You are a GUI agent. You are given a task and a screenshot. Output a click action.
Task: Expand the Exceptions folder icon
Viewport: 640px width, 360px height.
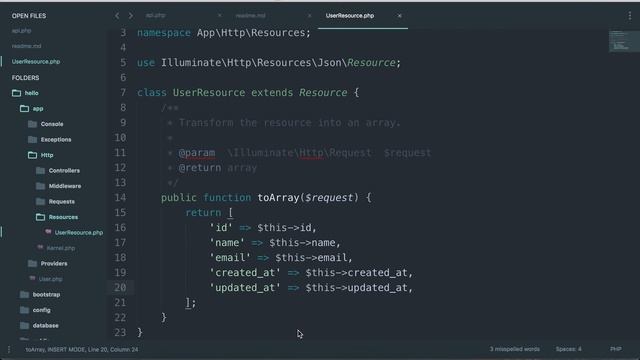[x=33, y=140]
